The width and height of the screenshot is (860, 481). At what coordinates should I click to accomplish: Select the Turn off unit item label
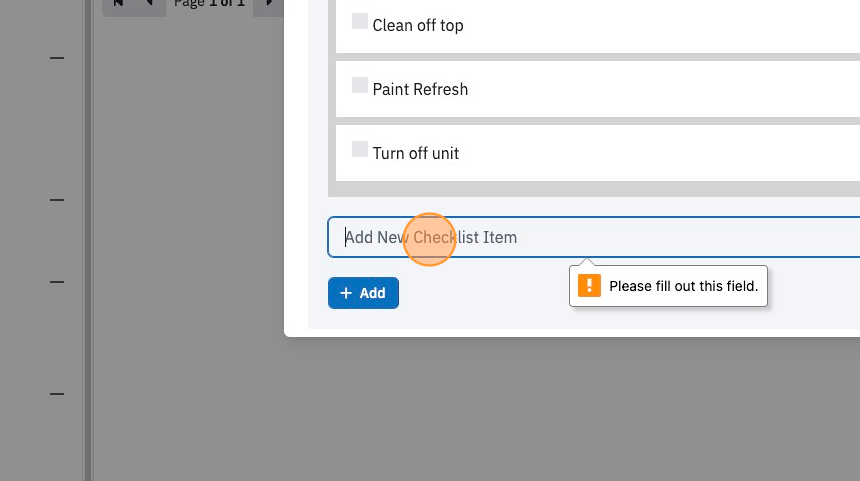[x=416, y=154]
